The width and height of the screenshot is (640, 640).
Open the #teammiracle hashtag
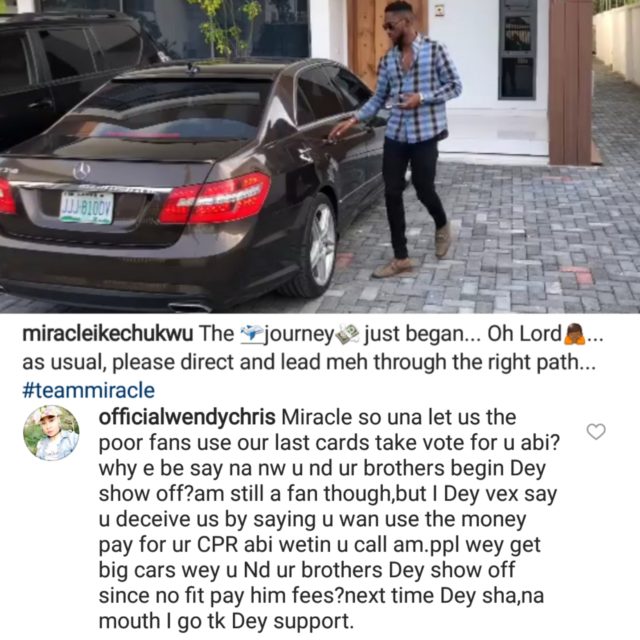click(89, 390)
